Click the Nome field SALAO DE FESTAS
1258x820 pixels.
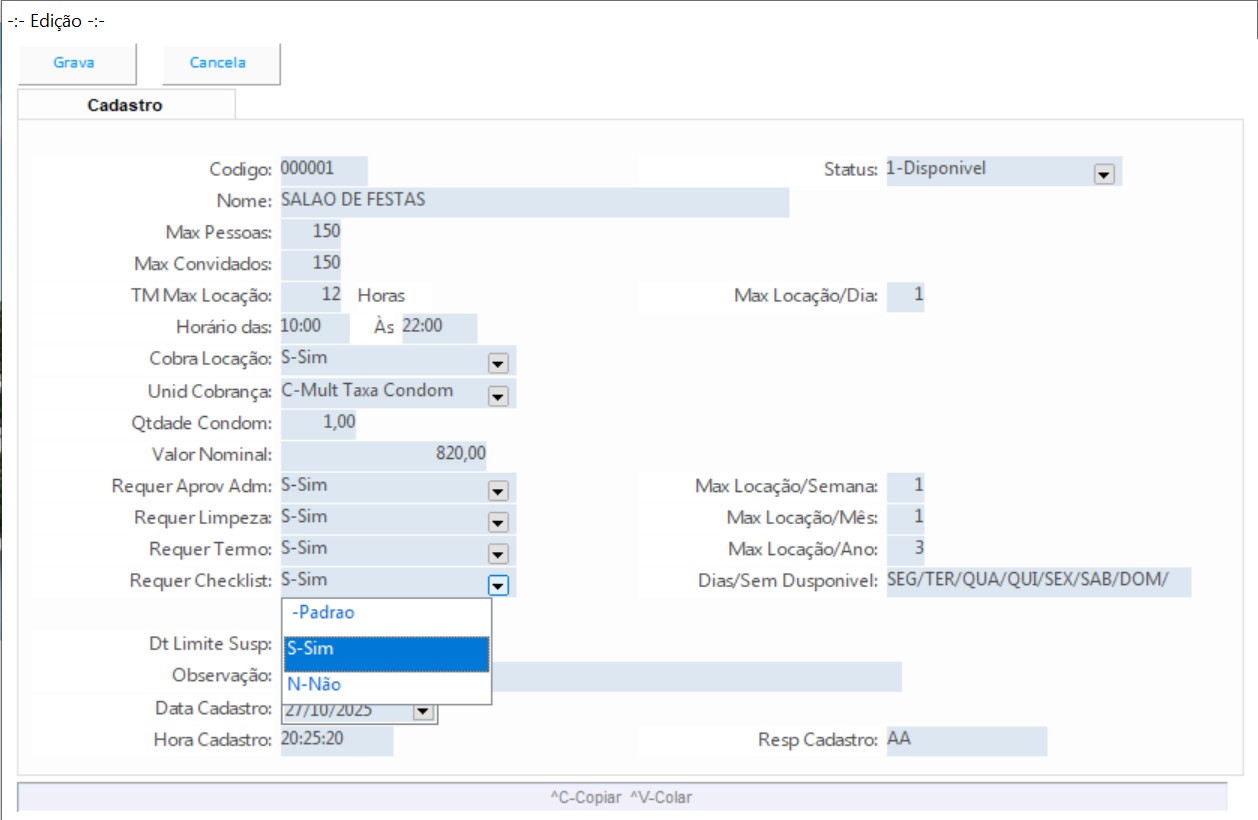[534, 201]
